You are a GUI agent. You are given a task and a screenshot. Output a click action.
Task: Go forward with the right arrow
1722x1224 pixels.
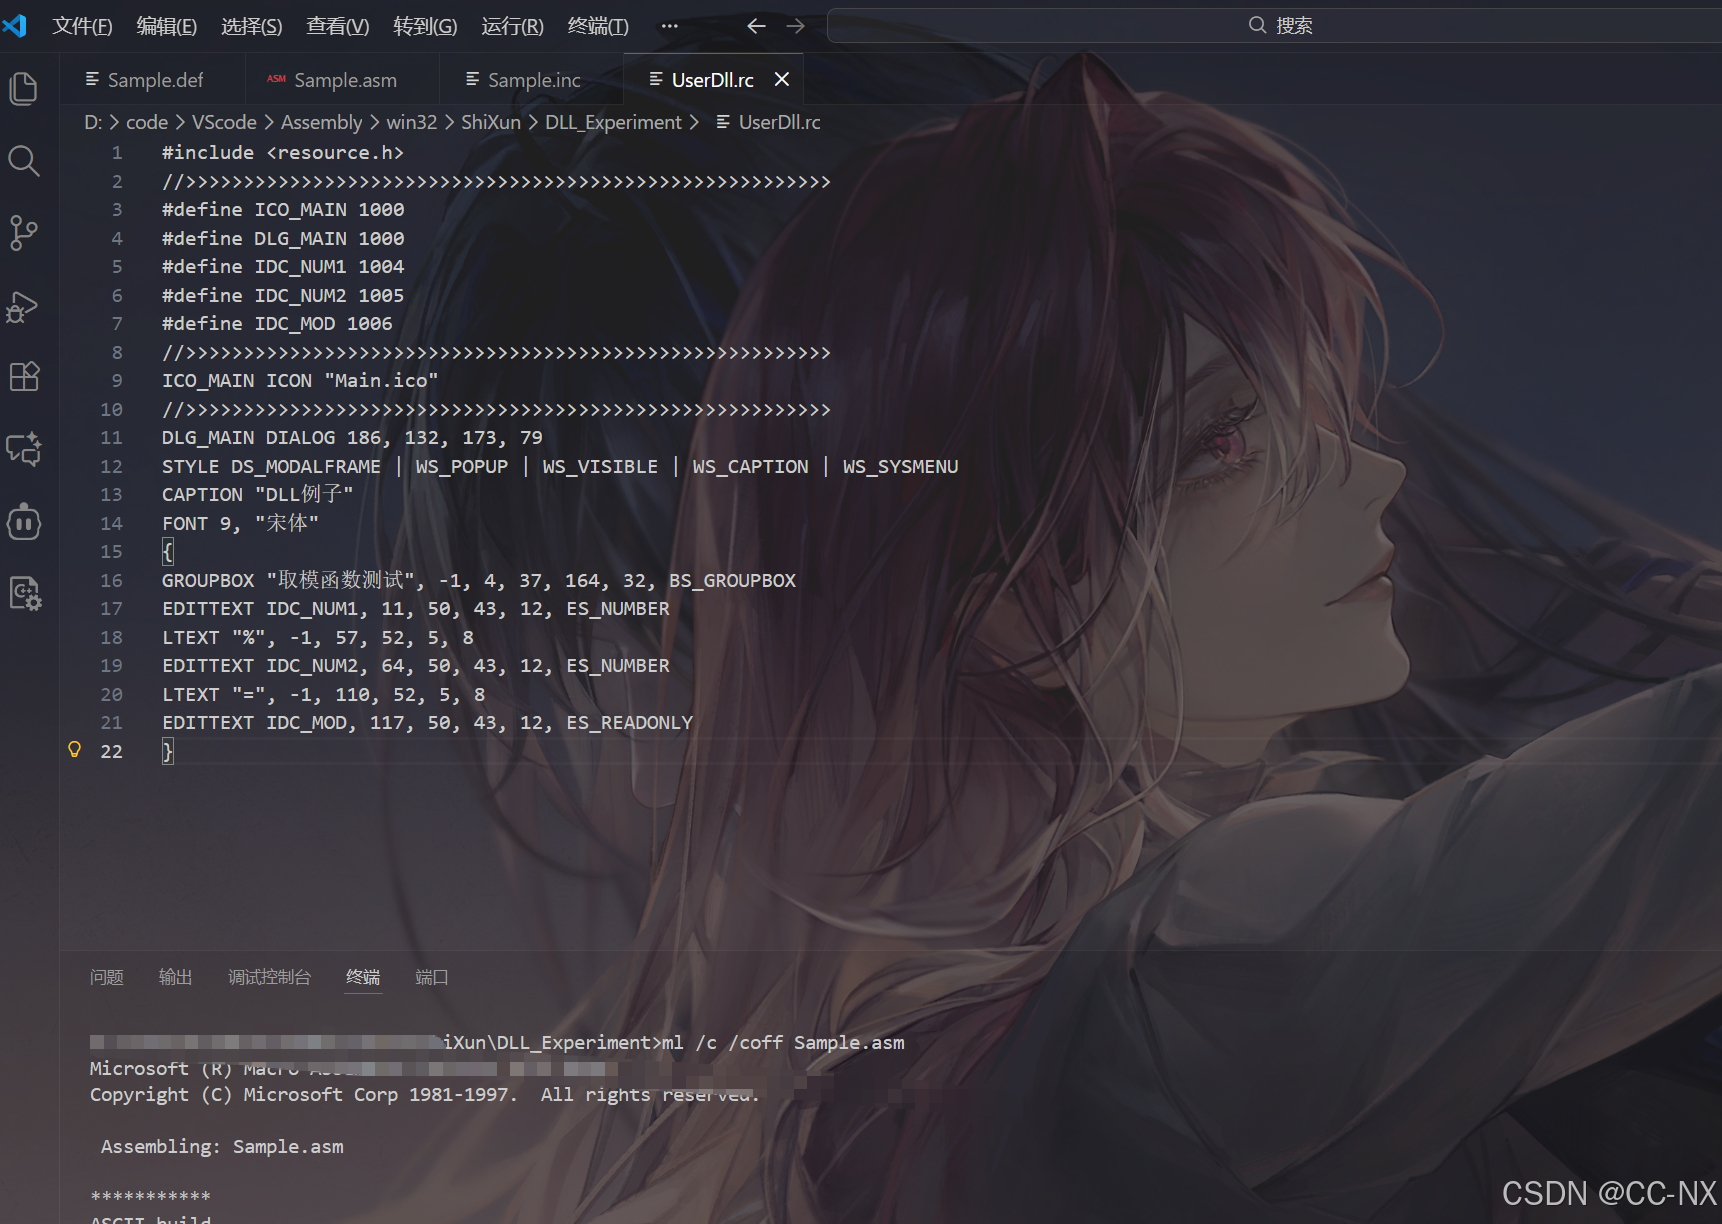(796, 26)
